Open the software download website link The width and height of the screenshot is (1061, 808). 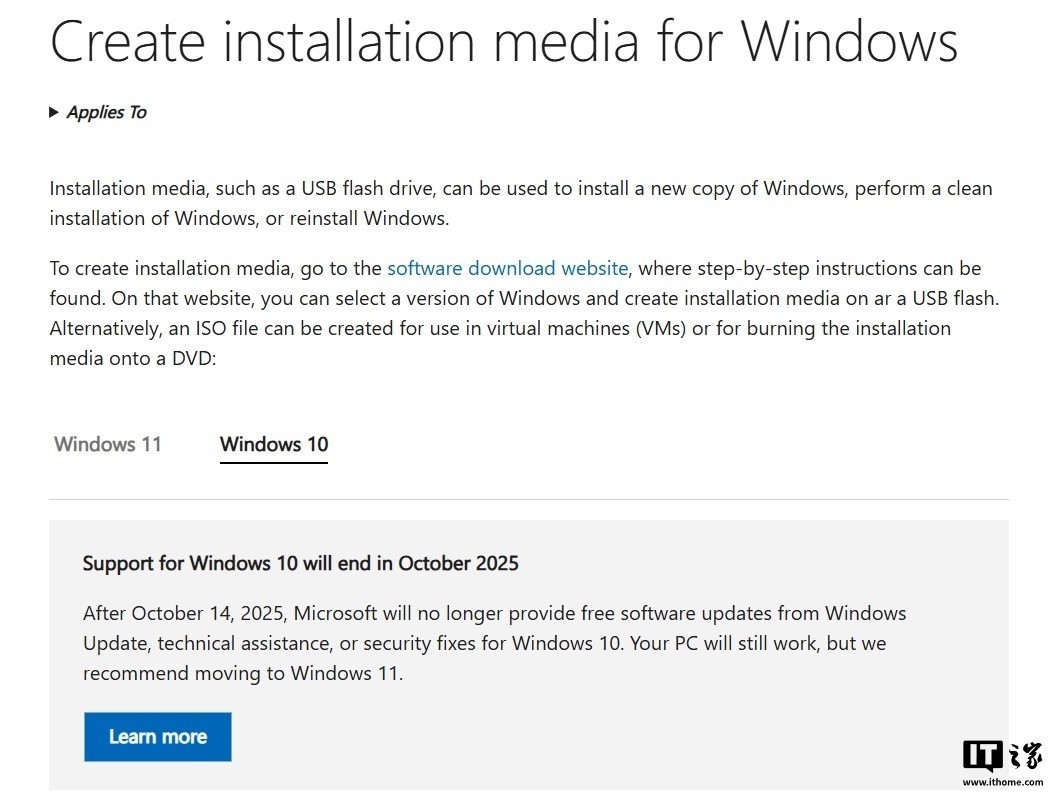point(507,269)
